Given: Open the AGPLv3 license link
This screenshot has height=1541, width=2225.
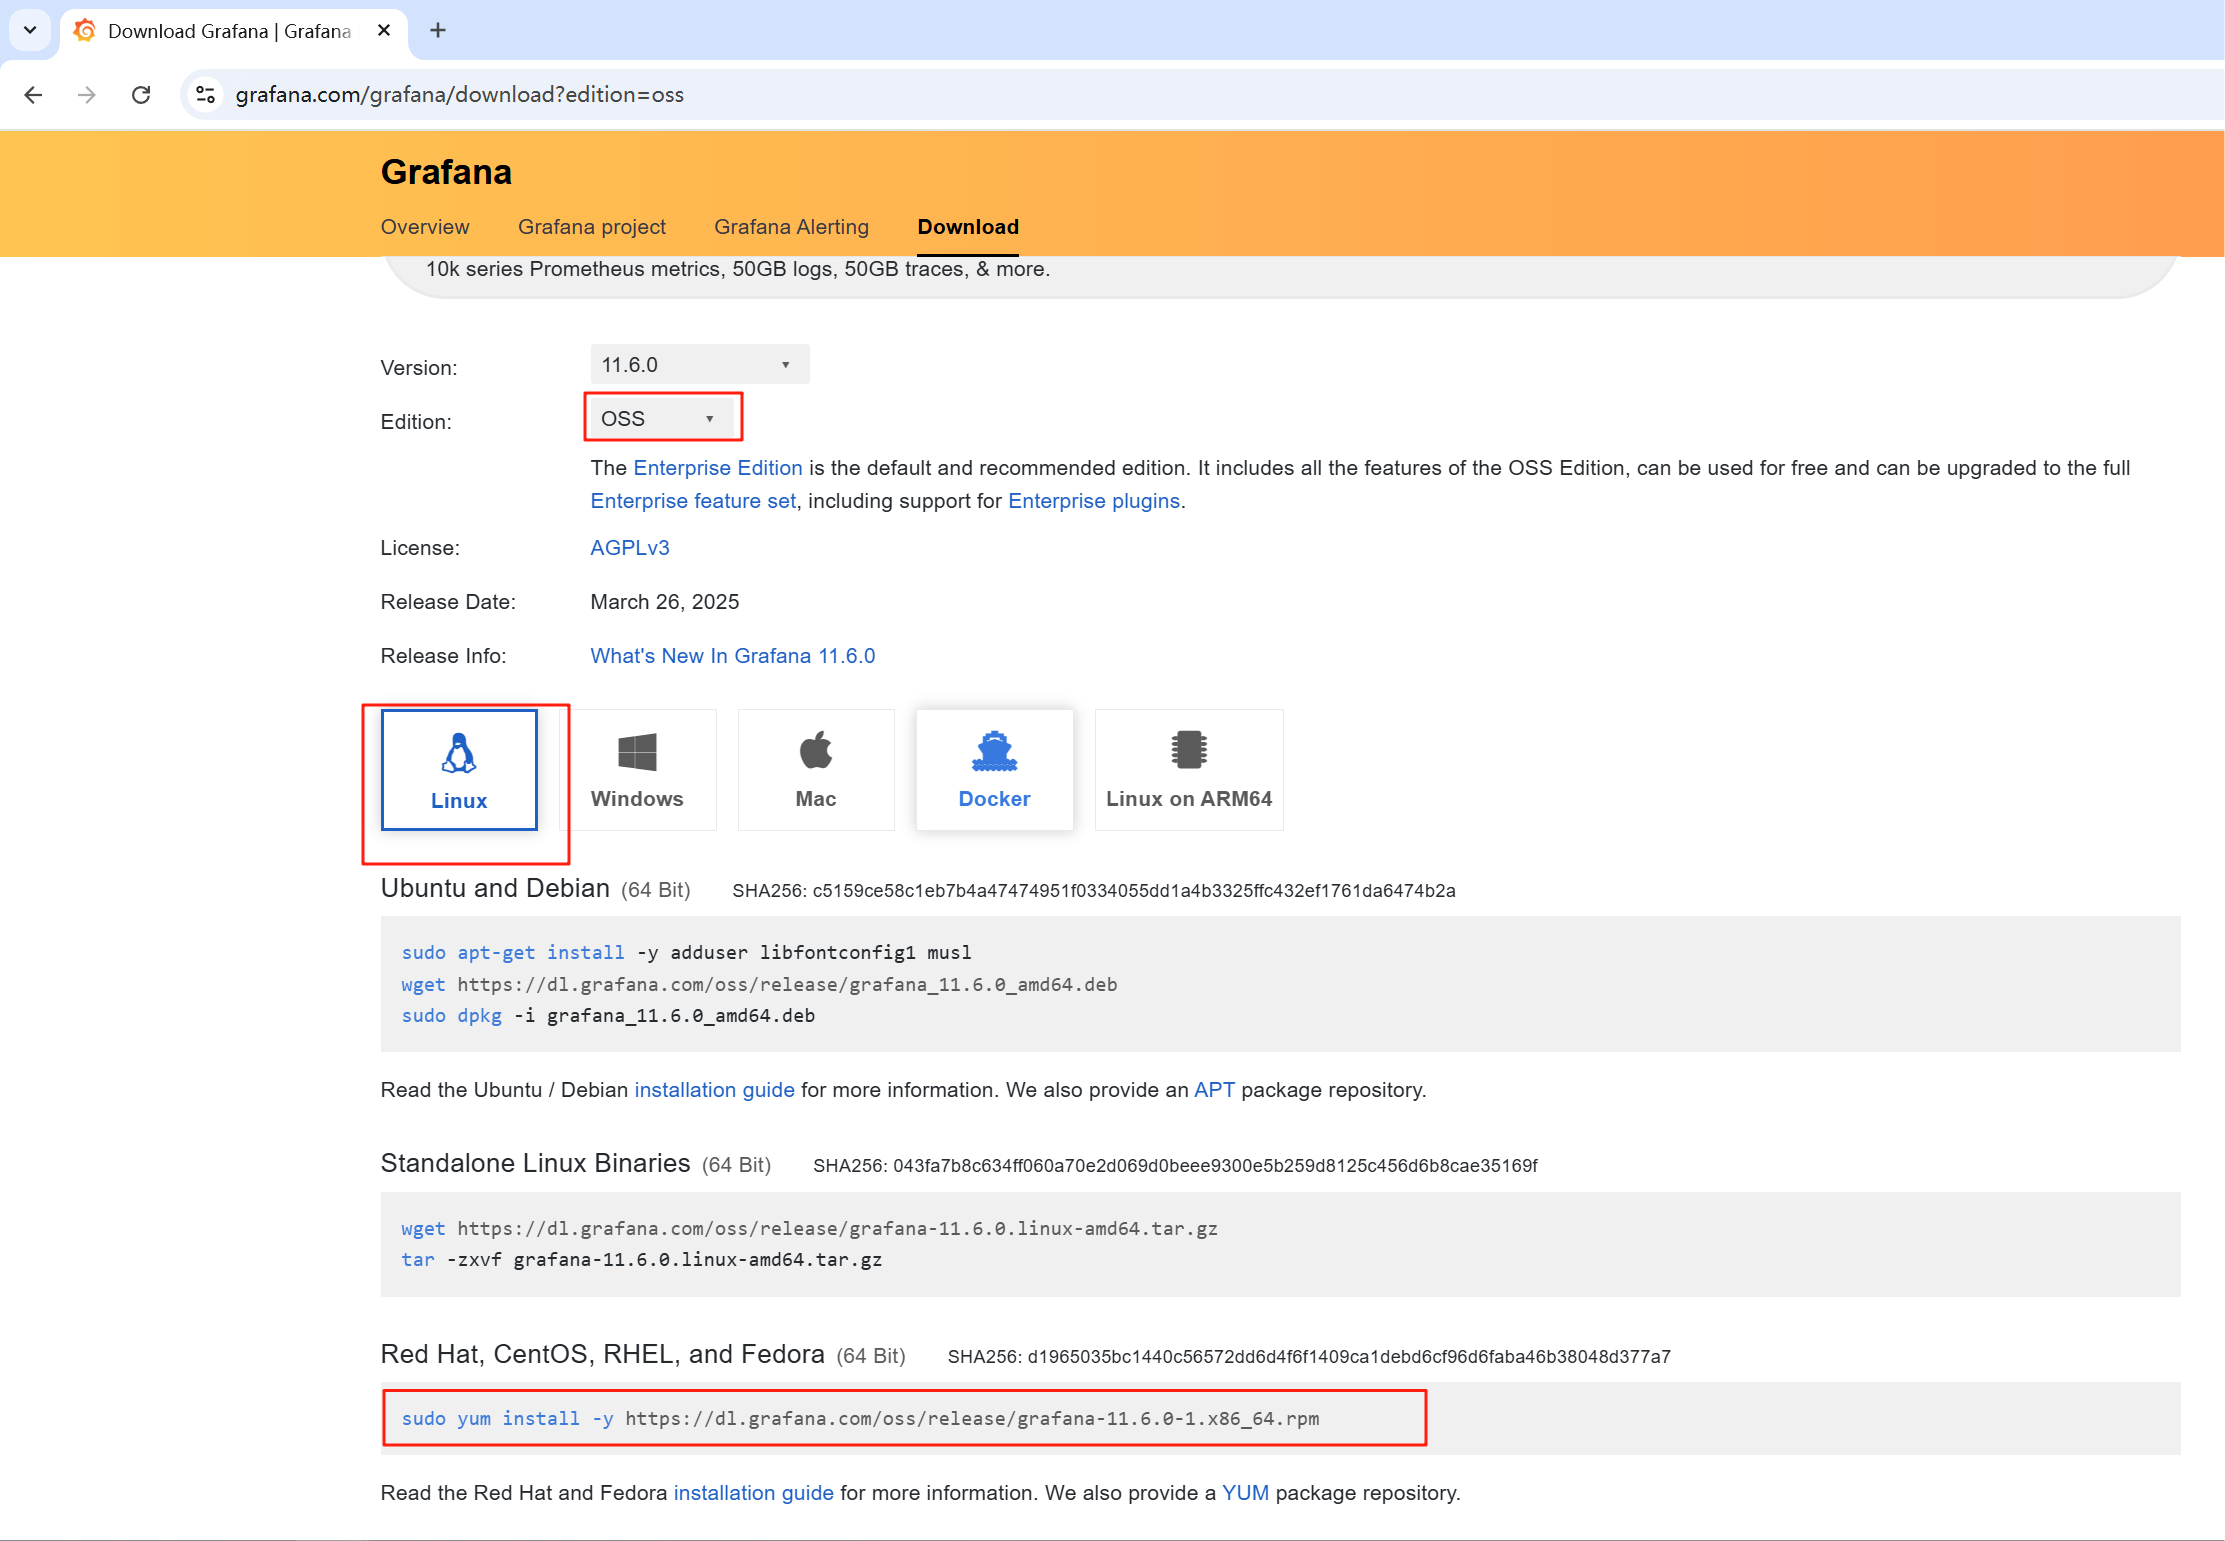Looking at the screenshot, I should tap(629, 548).
